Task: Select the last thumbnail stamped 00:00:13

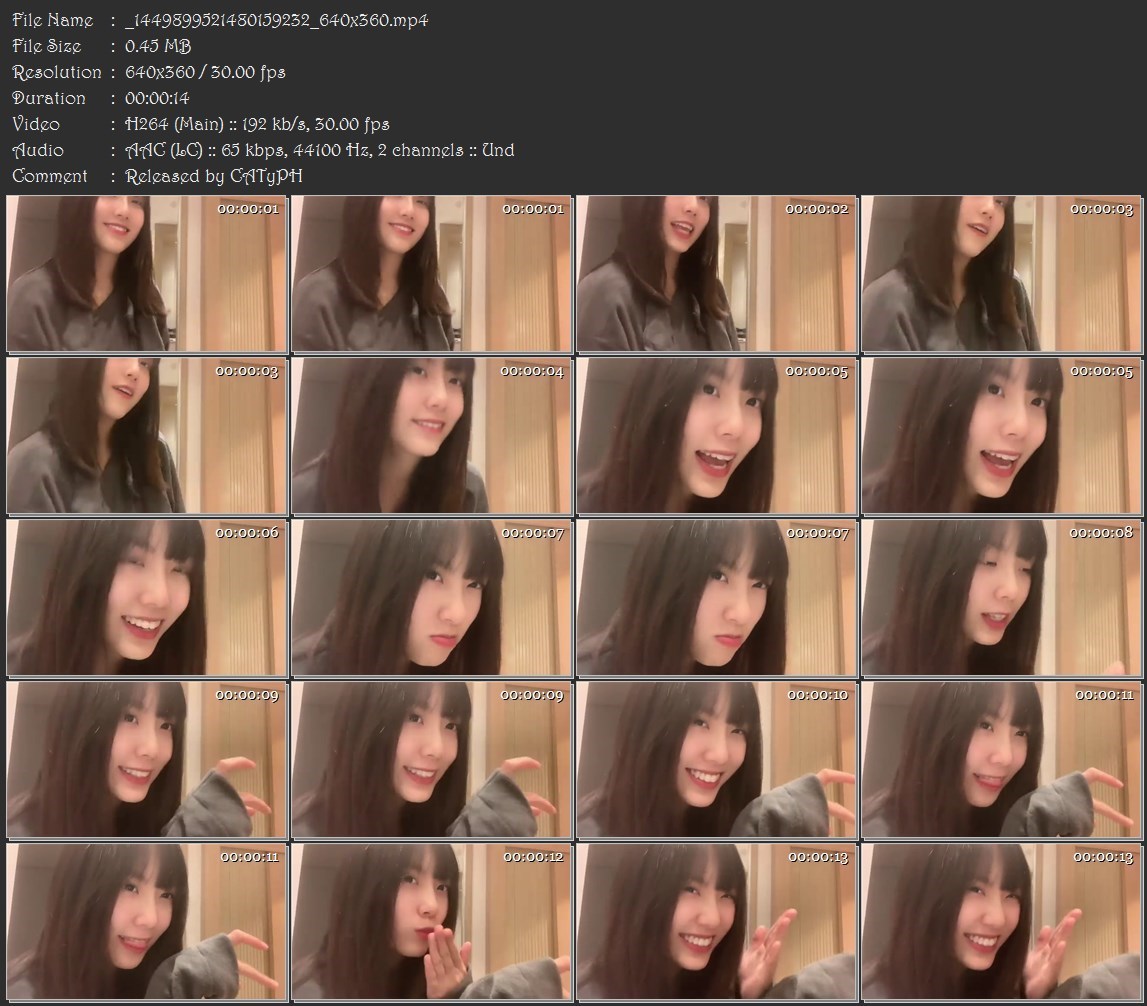Action: [x=1001, y=921]
